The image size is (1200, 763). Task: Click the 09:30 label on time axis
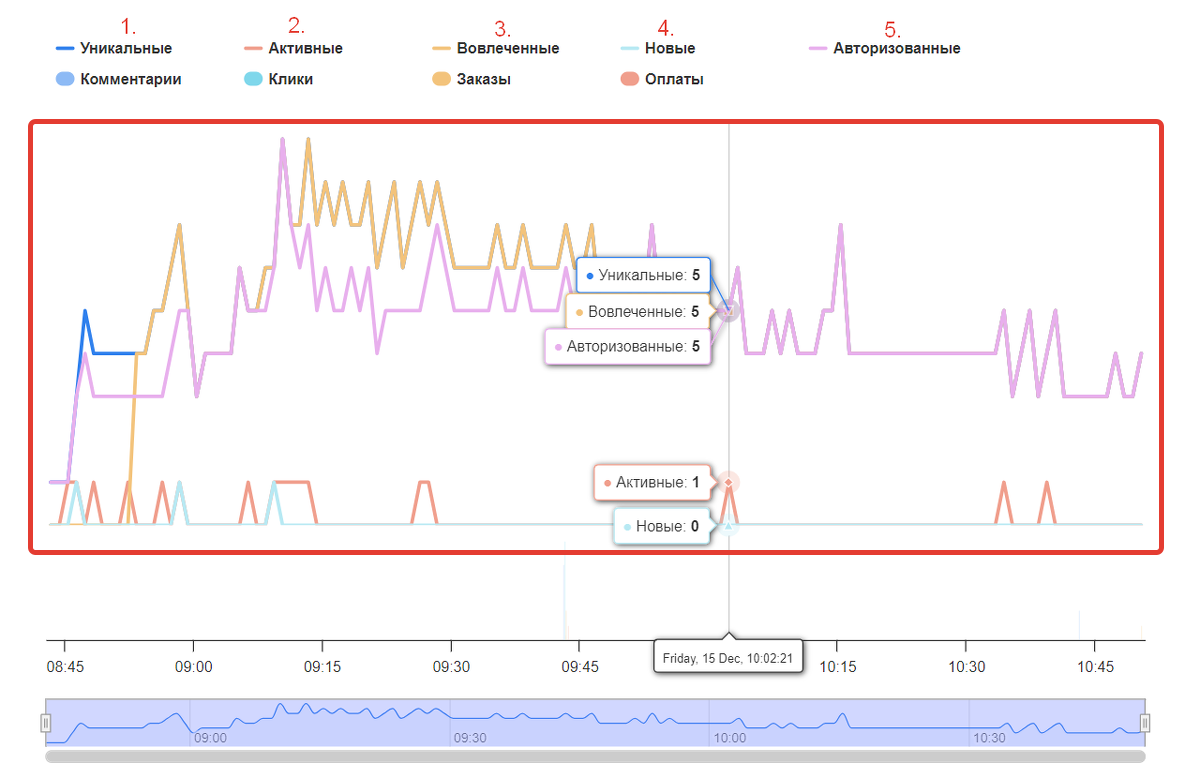coord(451,665)
